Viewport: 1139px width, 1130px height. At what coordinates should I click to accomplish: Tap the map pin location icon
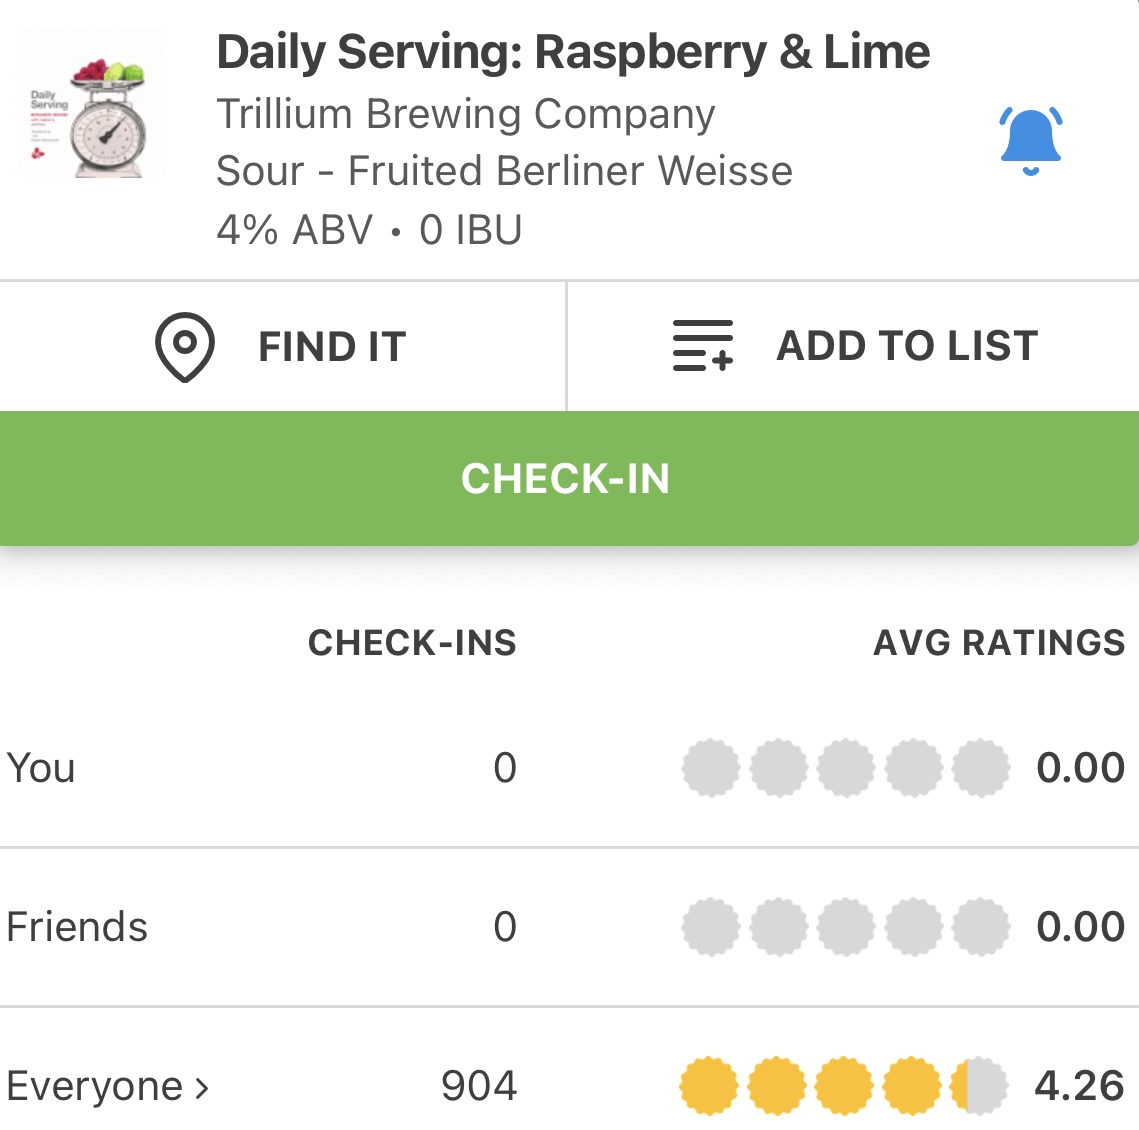(x=185, y=347)
